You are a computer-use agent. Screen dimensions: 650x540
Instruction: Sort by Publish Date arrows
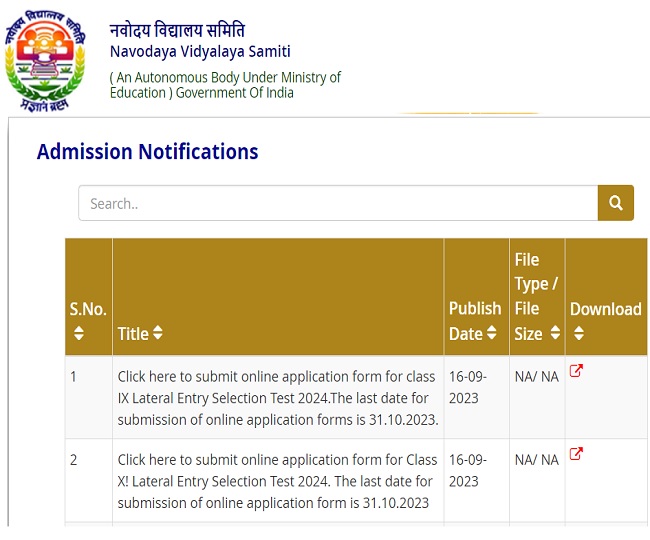pyautogui.click(x=492, y=334)
